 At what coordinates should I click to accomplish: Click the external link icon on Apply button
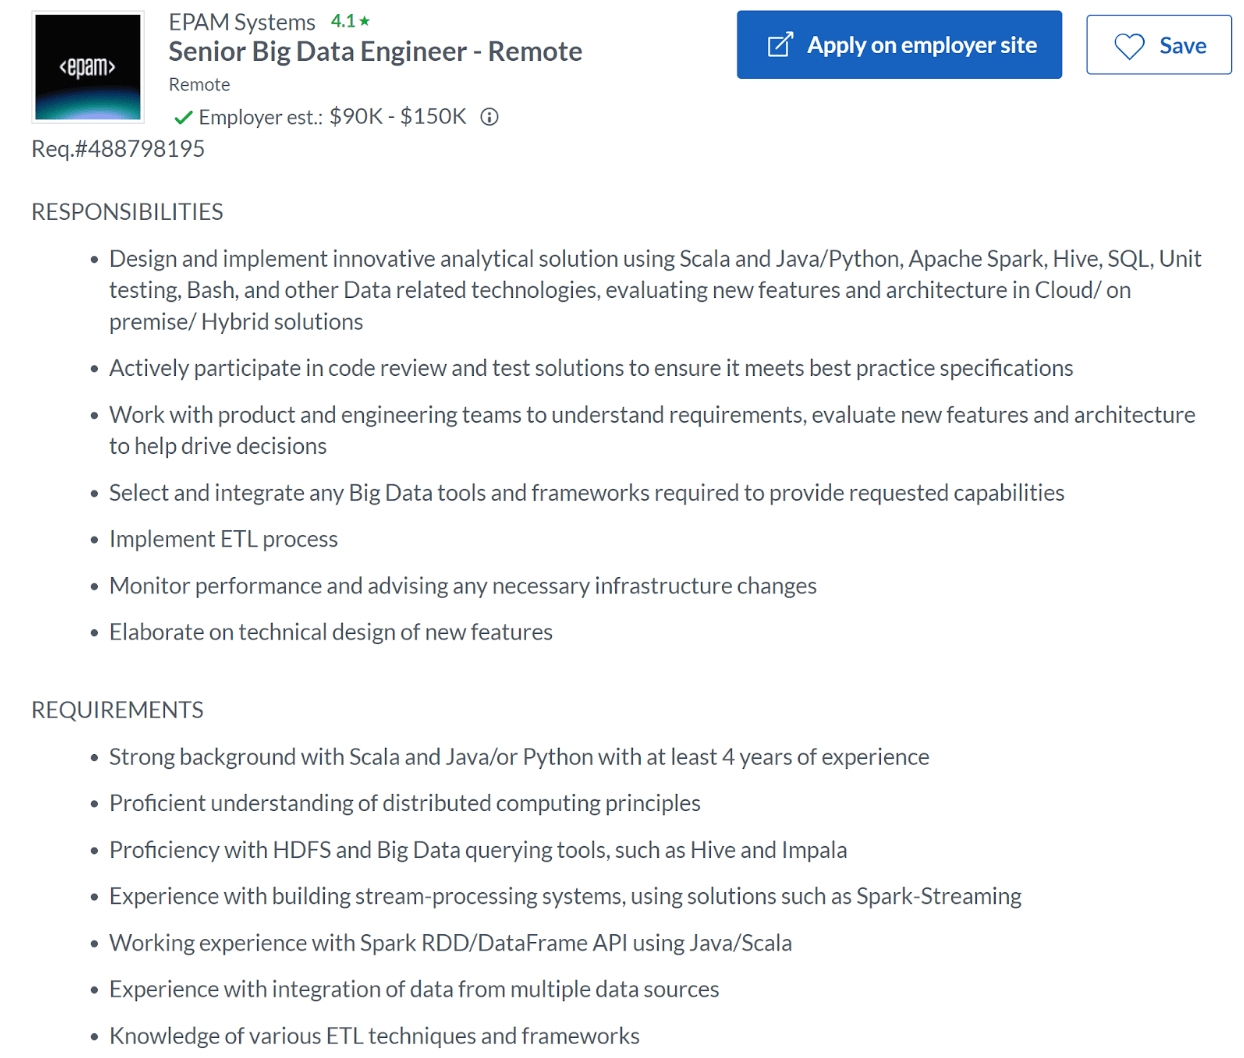coord(781,44)
